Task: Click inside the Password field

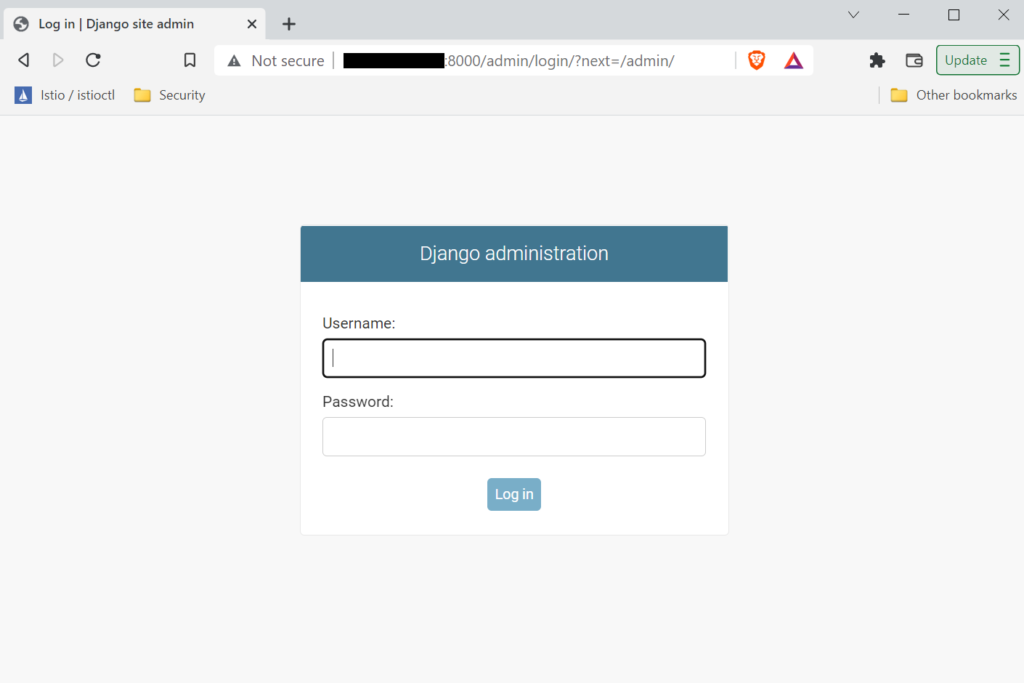Action: pos(513,436)
